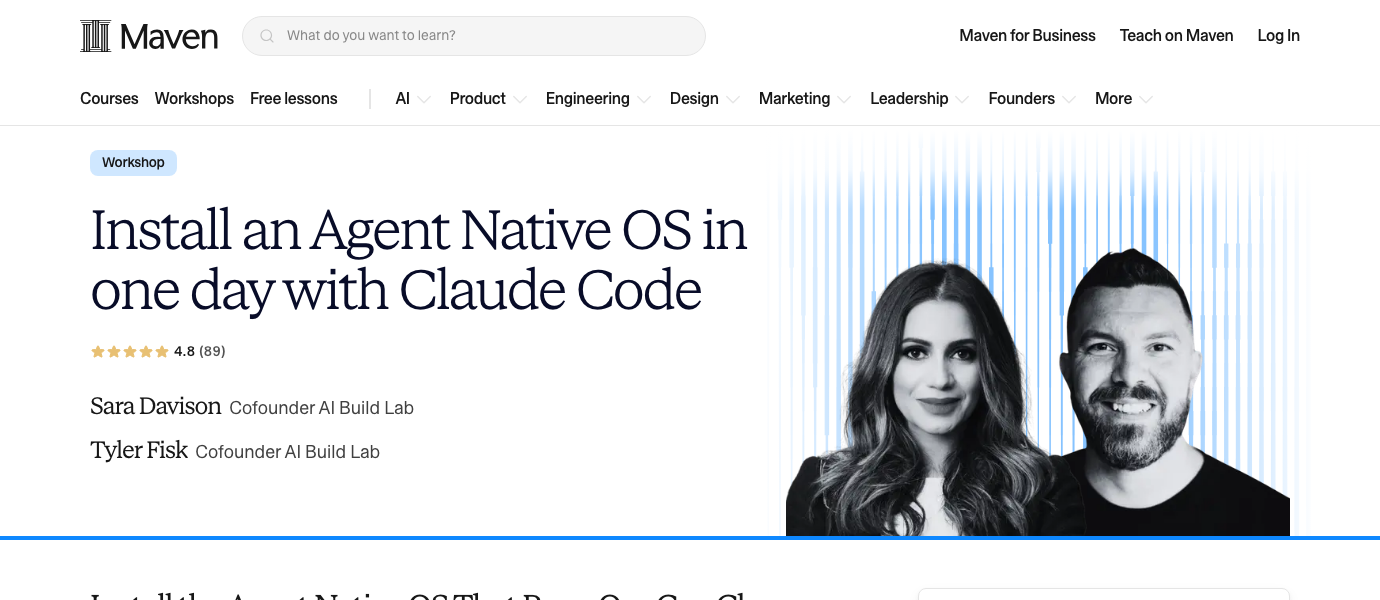Open Maven for Business link
Viewport: 1380px width, 600px height.
click(x=1027, y=36)
